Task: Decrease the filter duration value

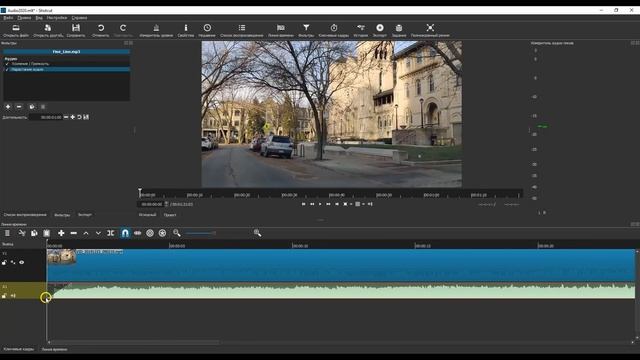Action: 66,117
